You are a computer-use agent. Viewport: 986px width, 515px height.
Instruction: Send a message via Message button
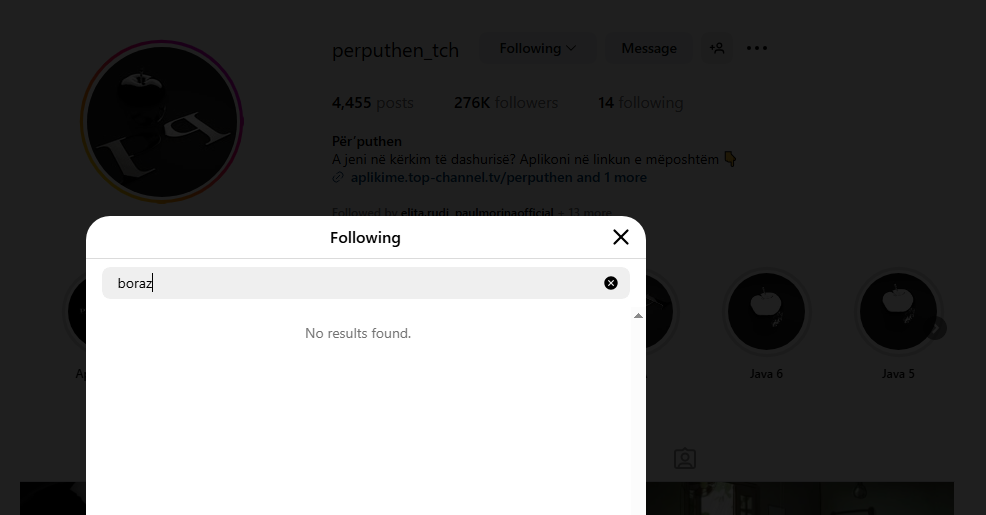click(649, 48)
